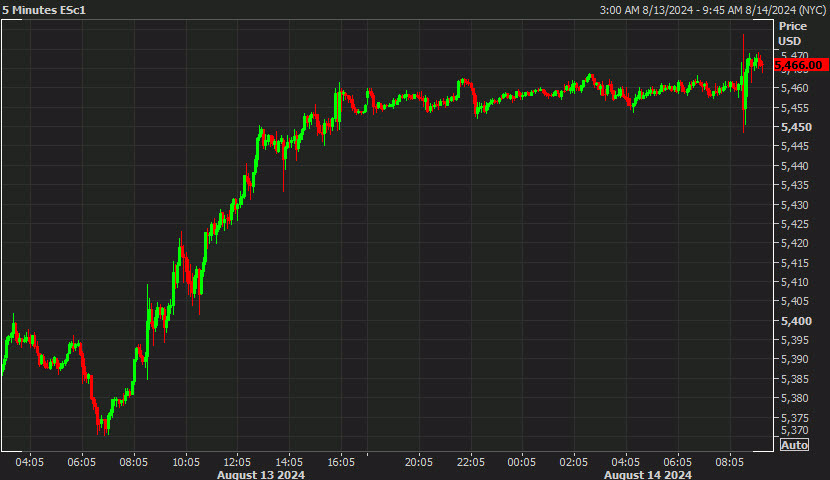Click the date range text in header
830x480 pixels.
[x=713, y=10]
